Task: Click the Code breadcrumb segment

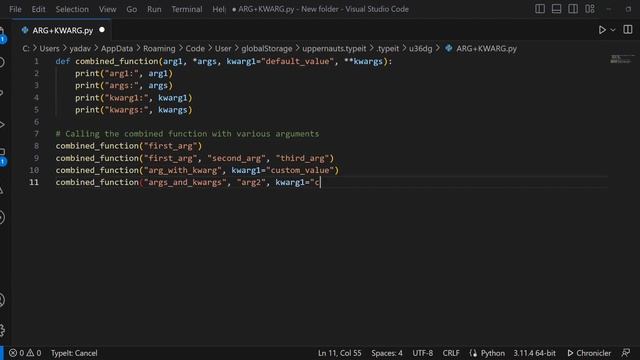Action: click(x=195, y=49)
